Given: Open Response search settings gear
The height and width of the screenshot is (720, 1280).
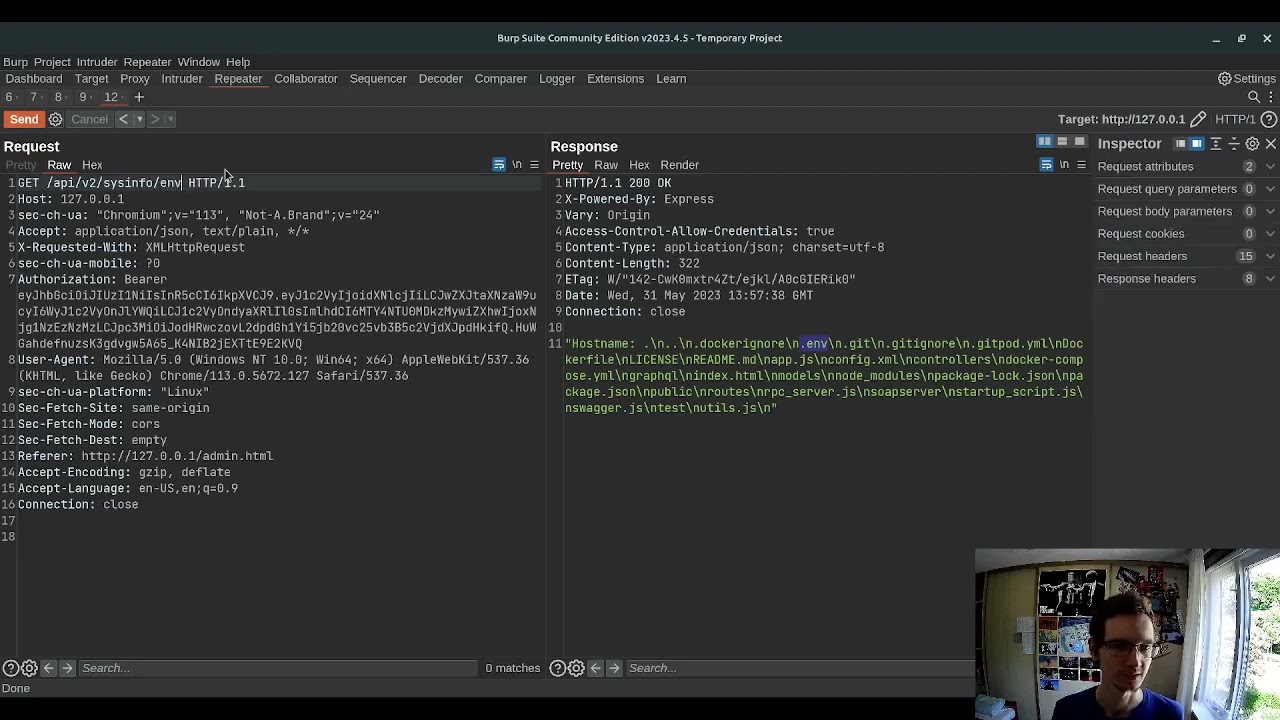Looking at the screenshot, I should click(x=576, y=668).
